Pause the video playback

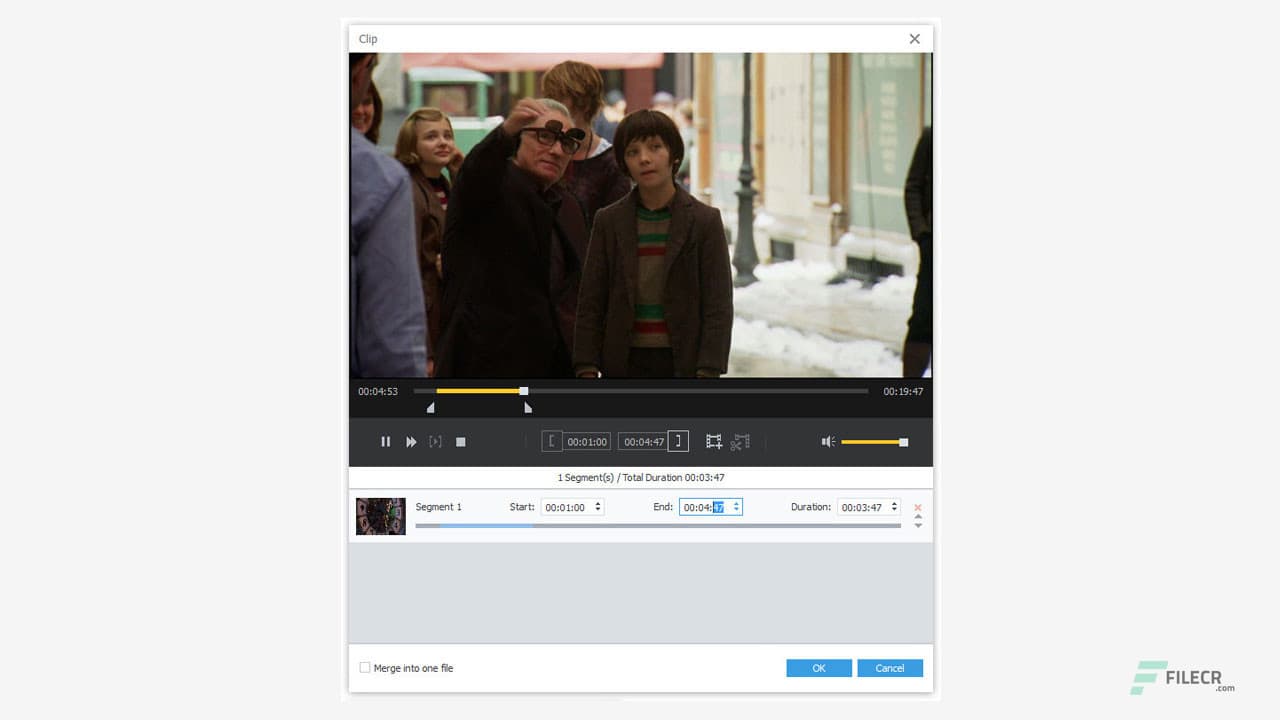pos(385,441)
